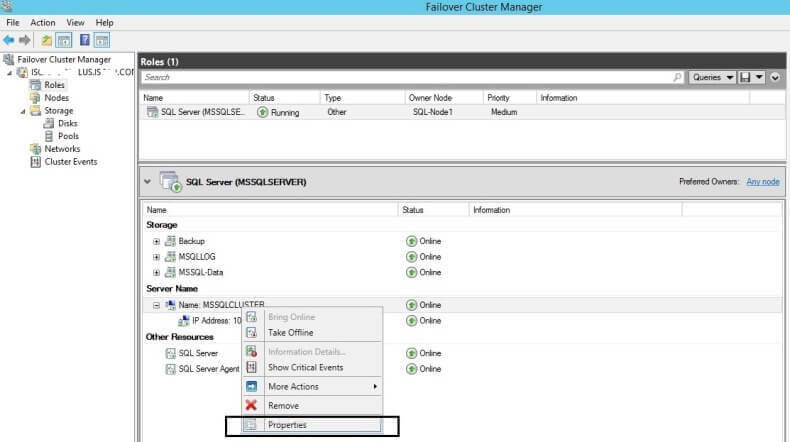Viewport: 790px width, 442px height.
Task: Expand the MSSQL-Data disk resource
Action: 156,272
